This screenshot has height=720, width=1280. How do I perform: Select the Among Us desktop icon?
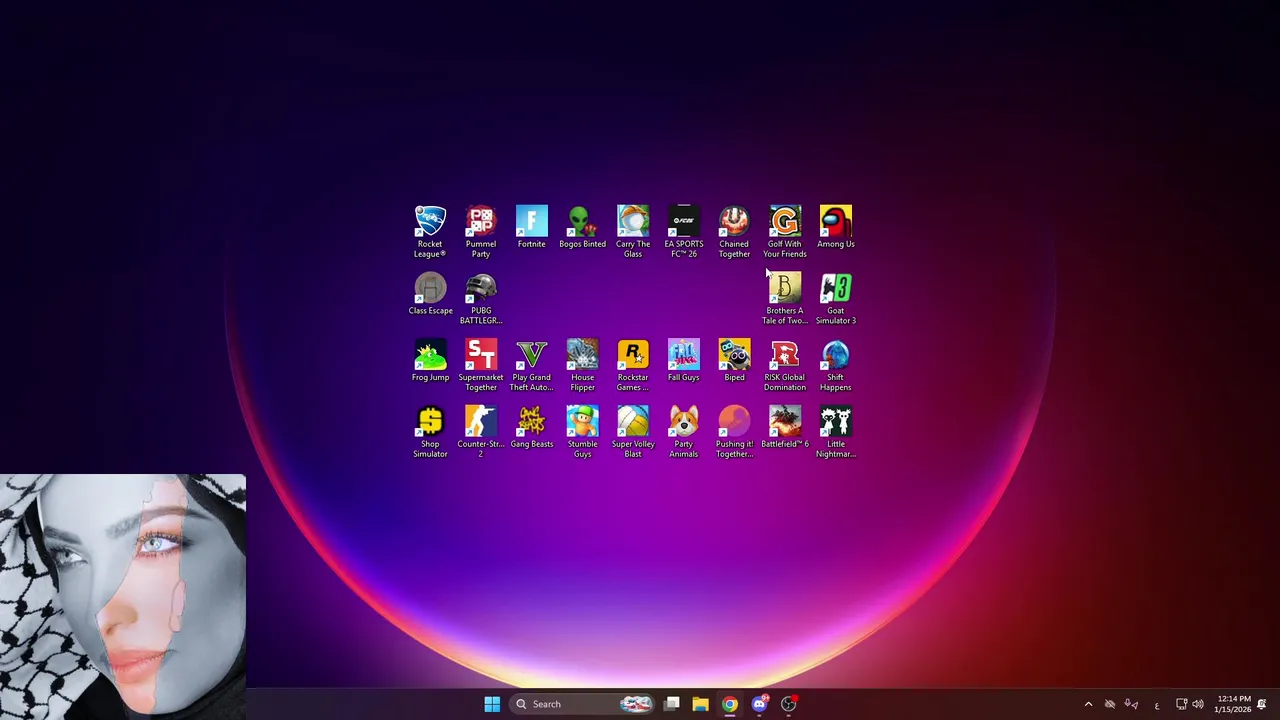tap(836, 228)
